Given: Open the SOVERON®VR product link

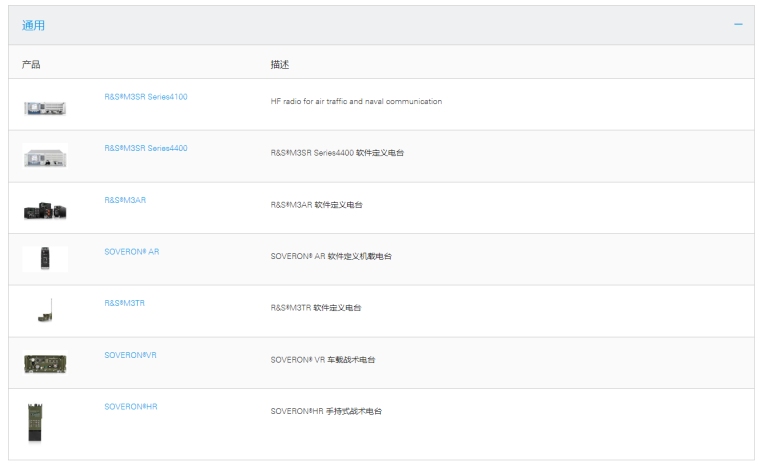Looking at the screenshot, I should (131, 355).
